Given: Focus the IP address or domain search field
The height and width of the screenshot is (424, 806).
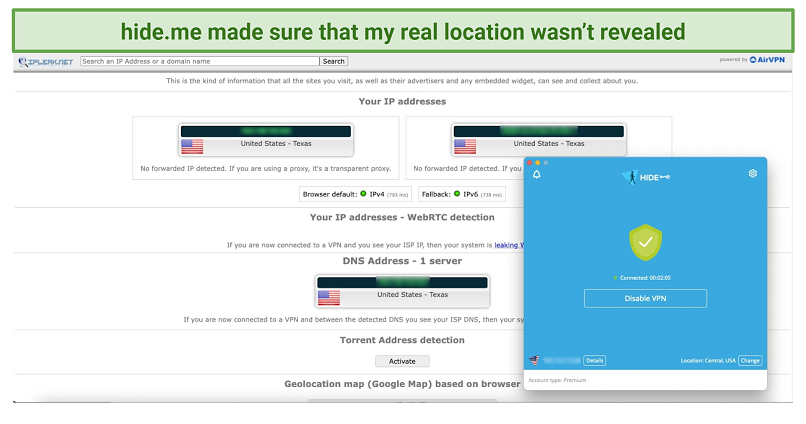Looking at the screenshot, I should 199,61.
